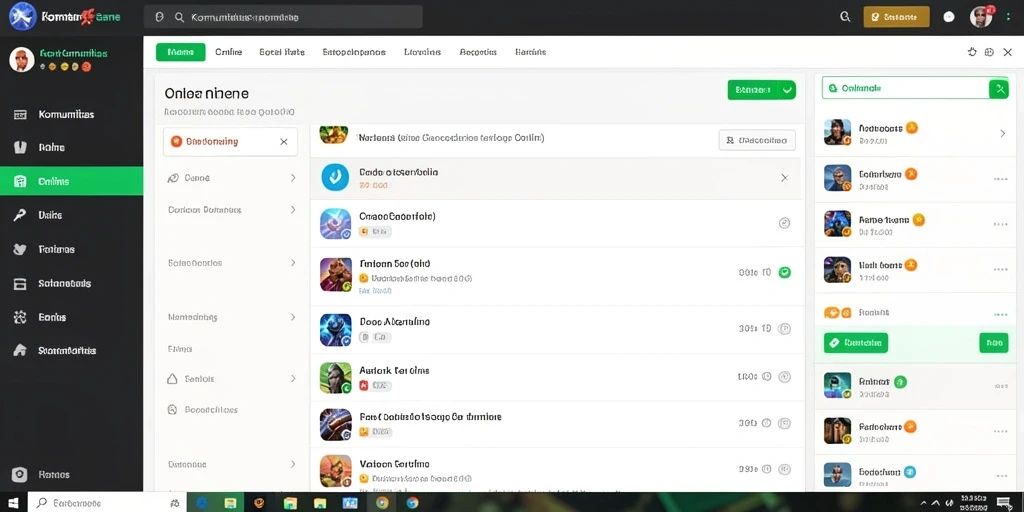
Task: Click the small green button right of the tag button
Action: 994,342
